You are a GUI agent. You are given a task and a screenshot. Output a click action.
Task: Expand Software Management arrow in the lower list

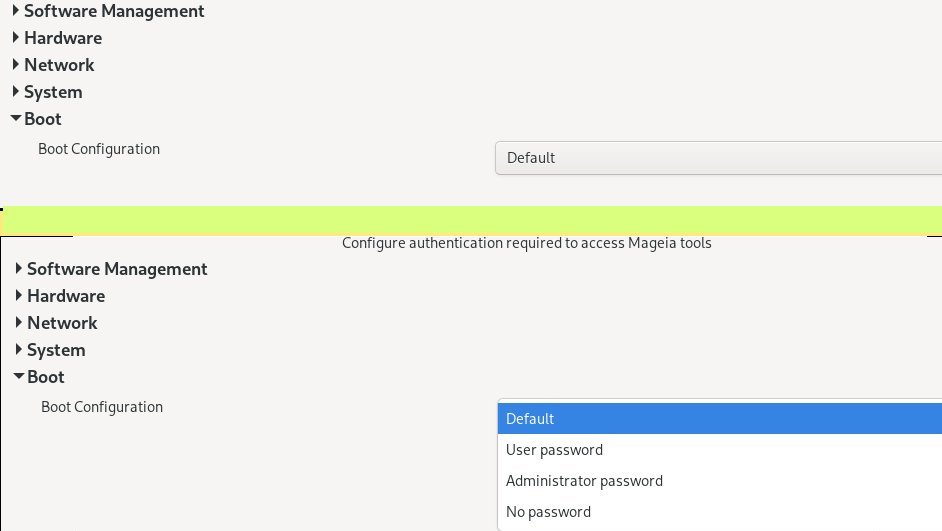19,269
